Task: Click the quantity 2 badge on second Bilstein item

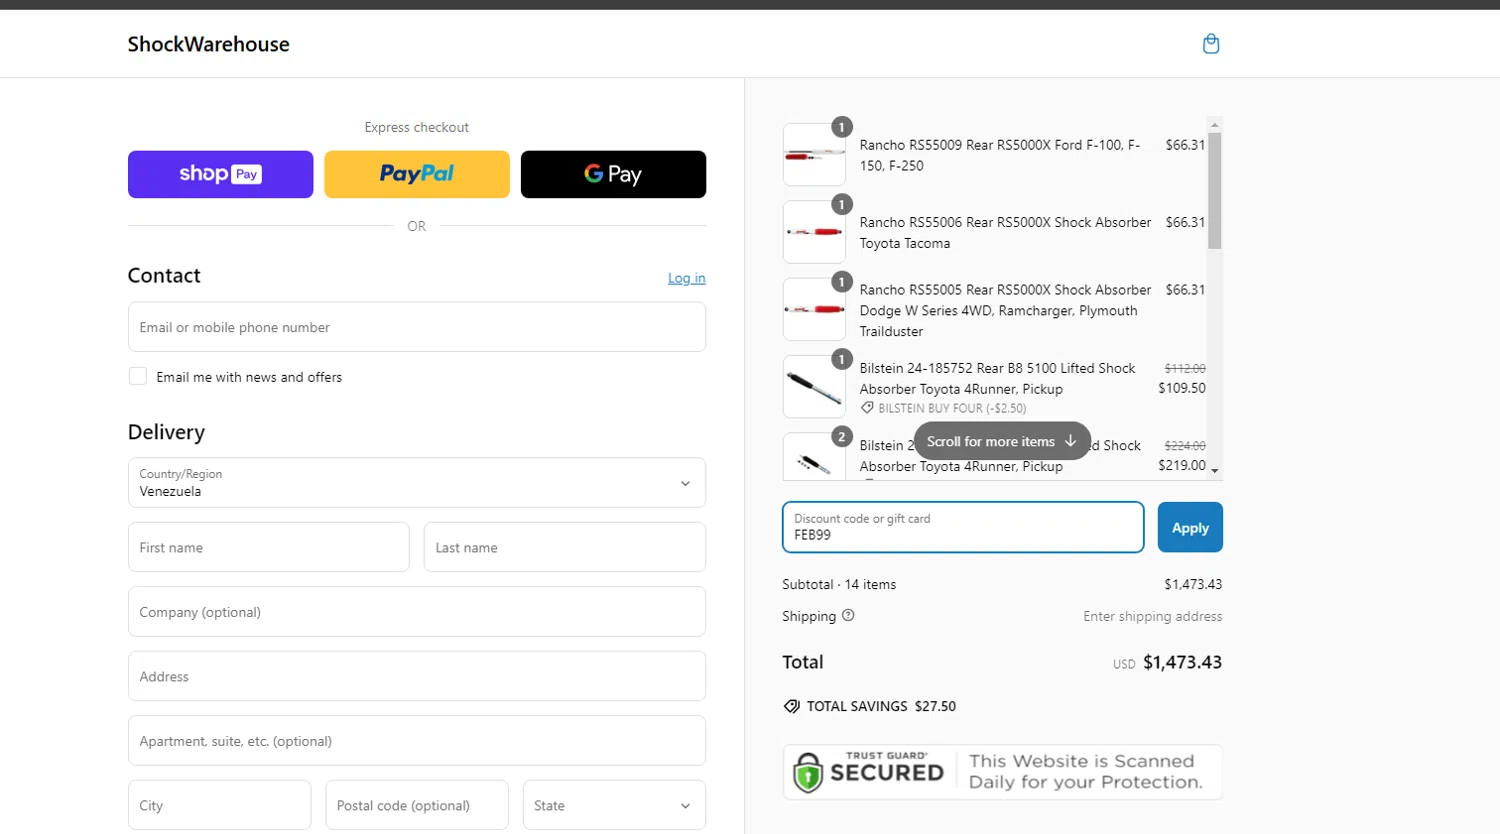Action: click(842, 437)
